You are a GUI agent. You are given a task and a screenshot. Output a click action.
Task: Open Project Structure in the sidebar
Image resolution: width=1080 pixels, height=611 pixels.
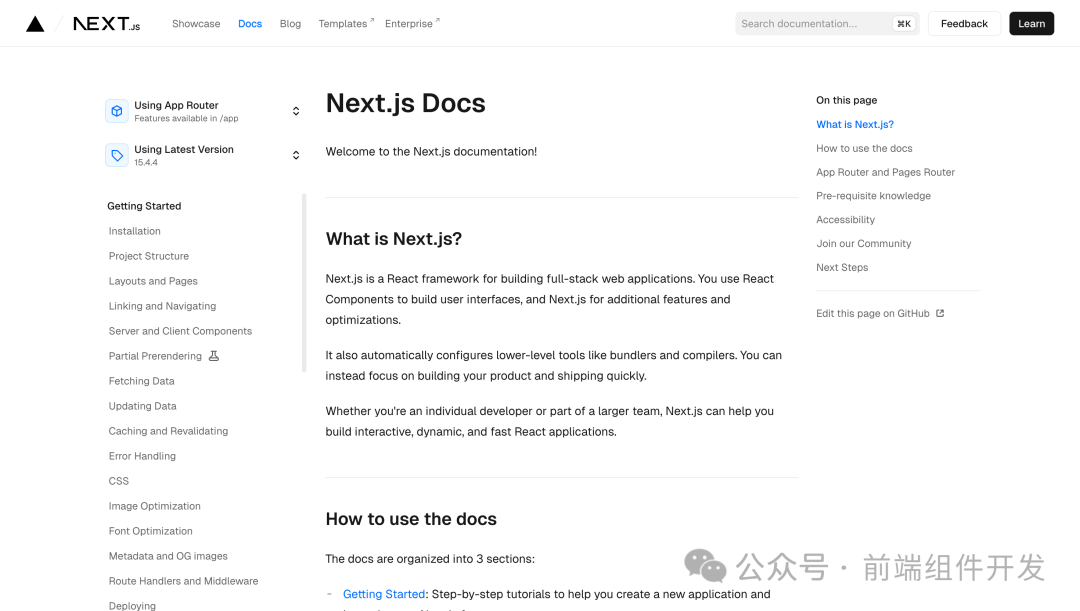(149, 256)
